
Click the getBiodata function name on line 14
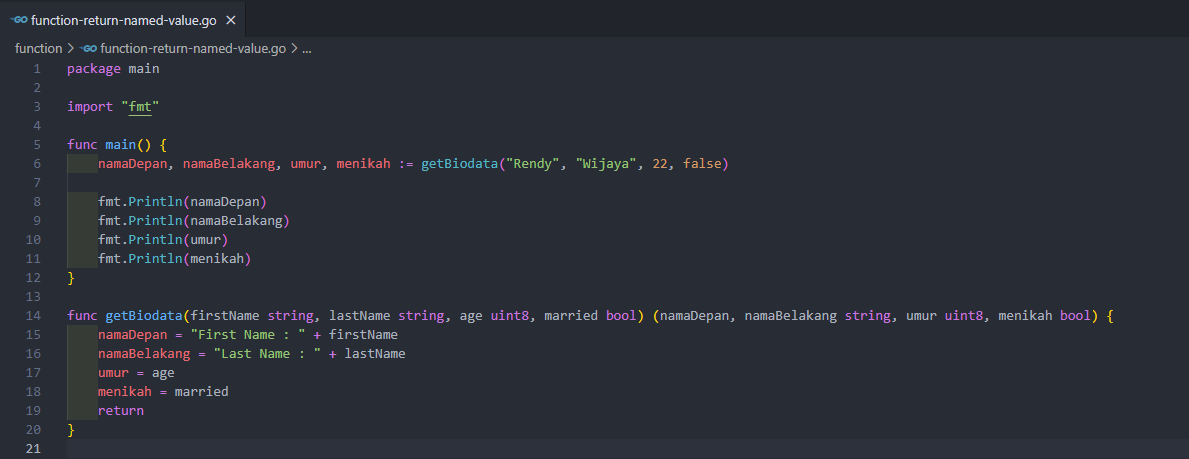click(x=144, y=316)
